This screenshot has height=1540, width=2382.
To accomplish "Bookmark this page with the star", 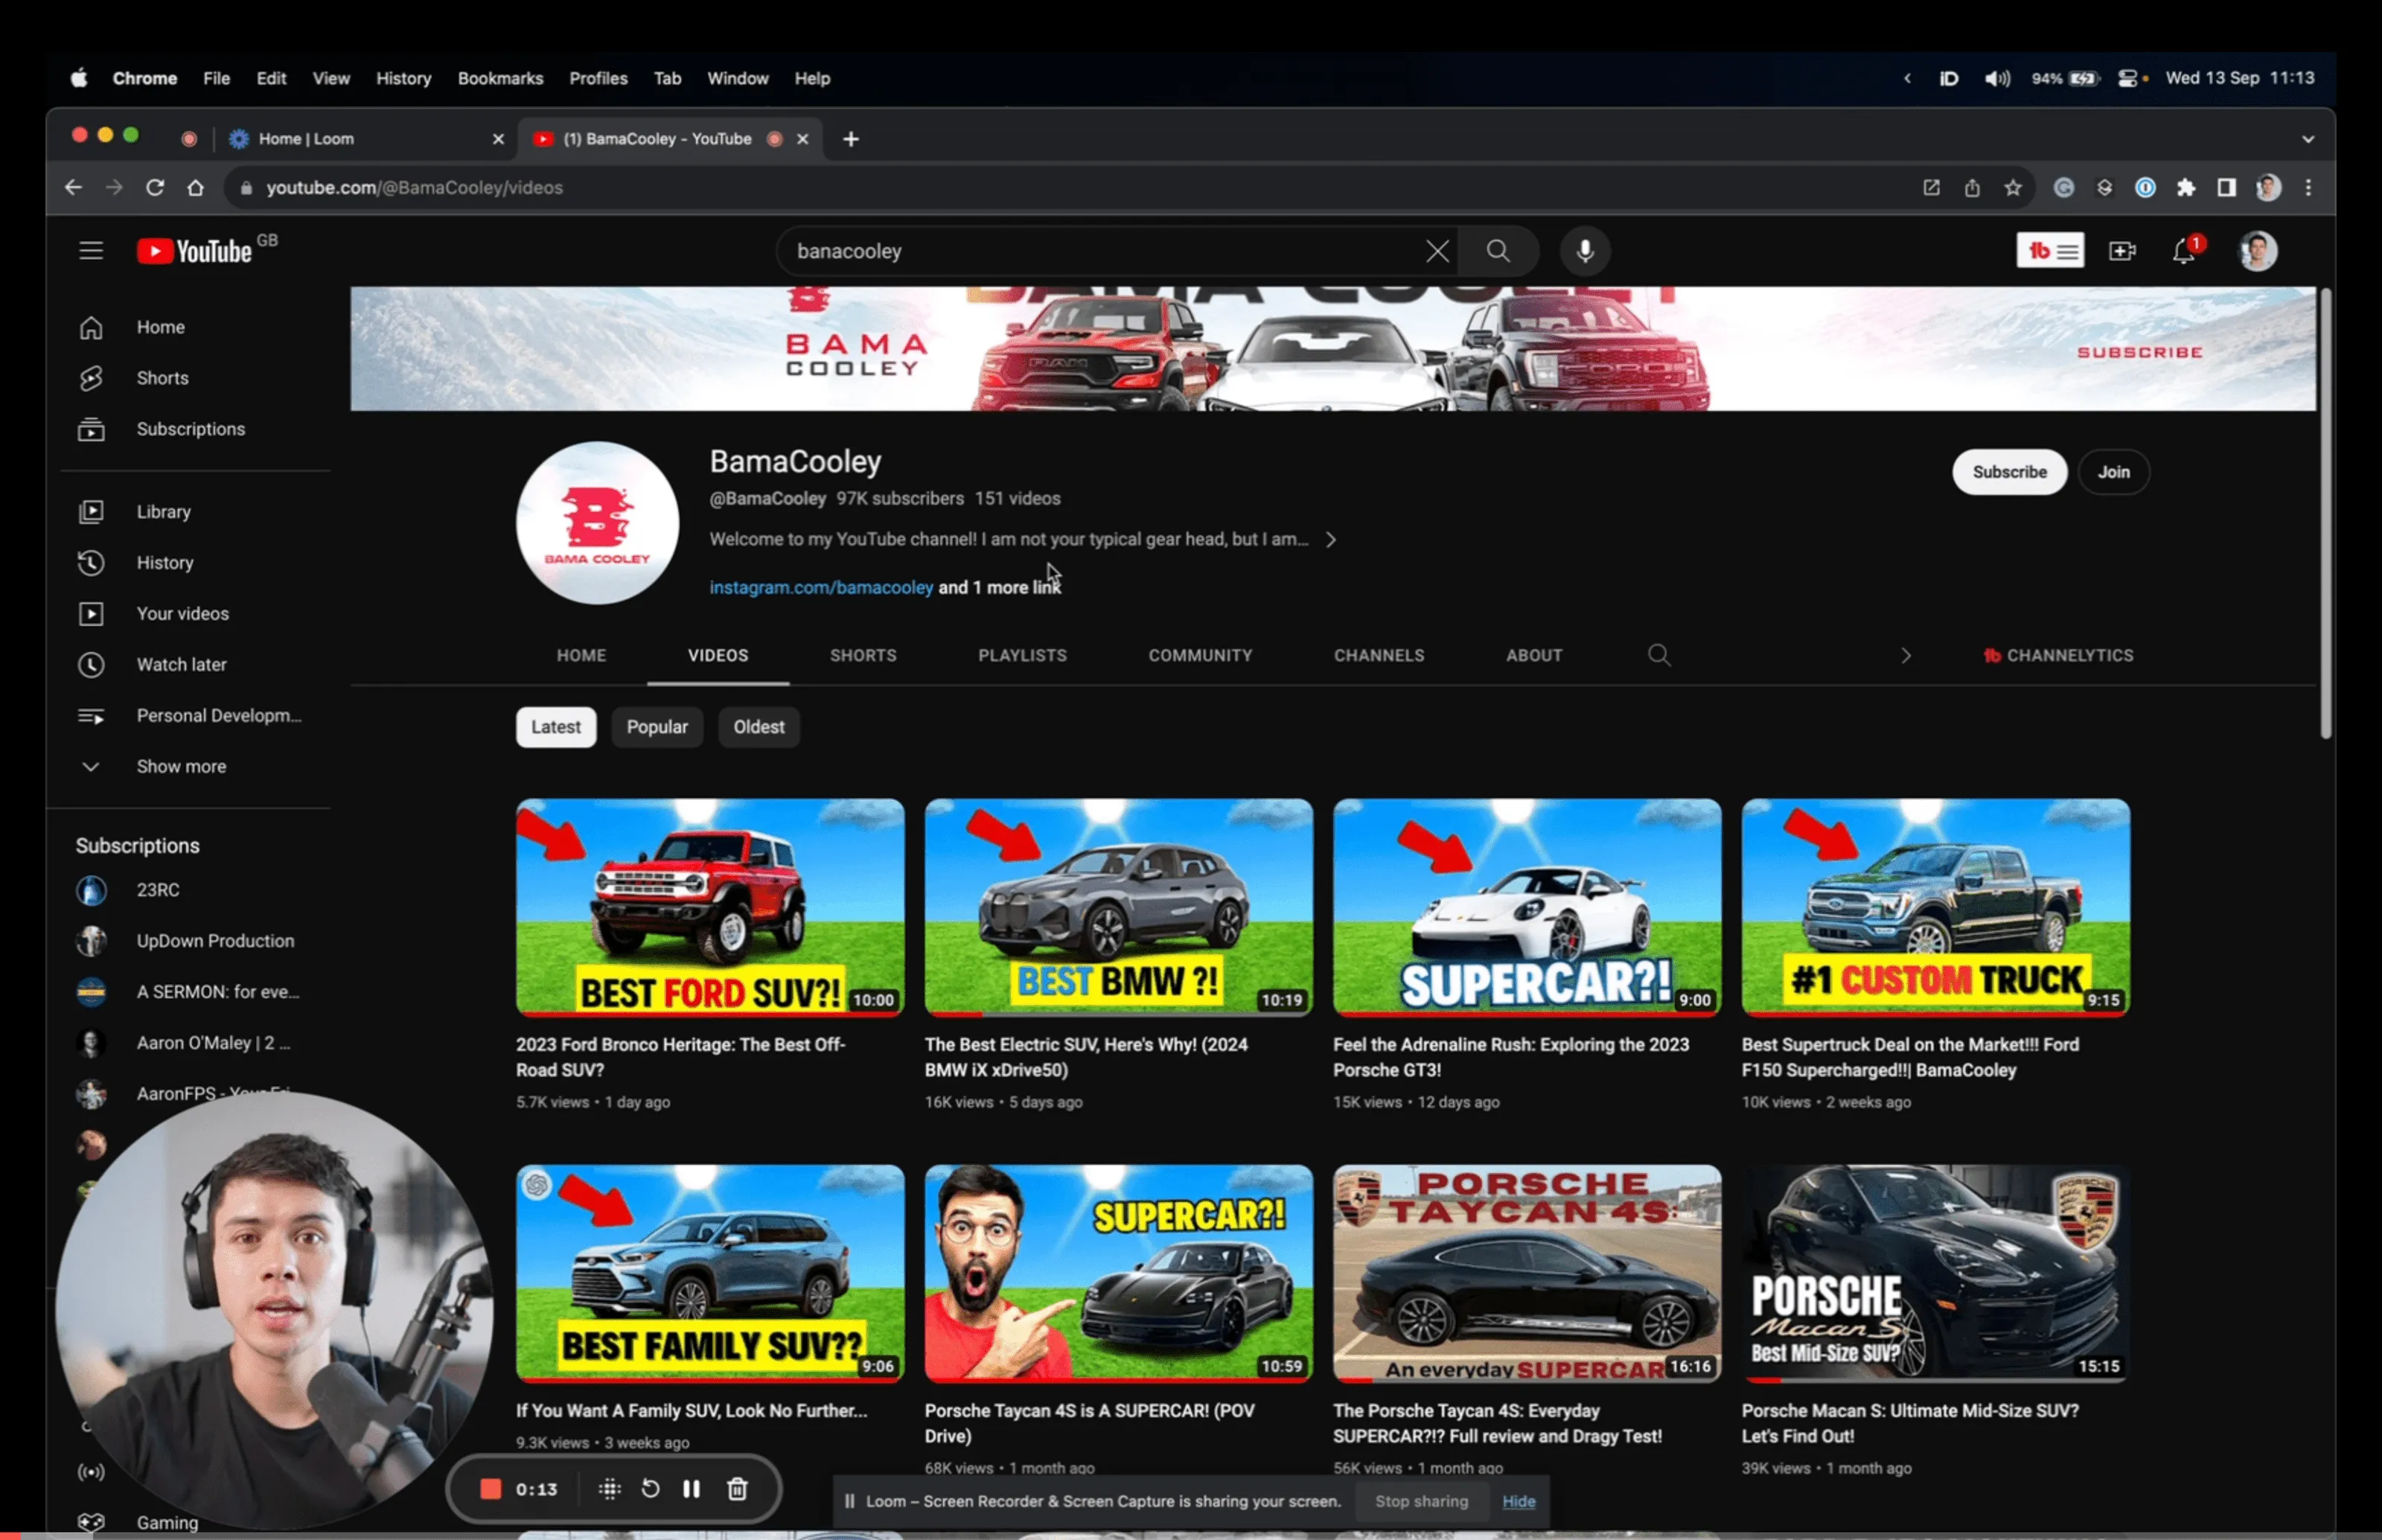I will point(2013,187).
